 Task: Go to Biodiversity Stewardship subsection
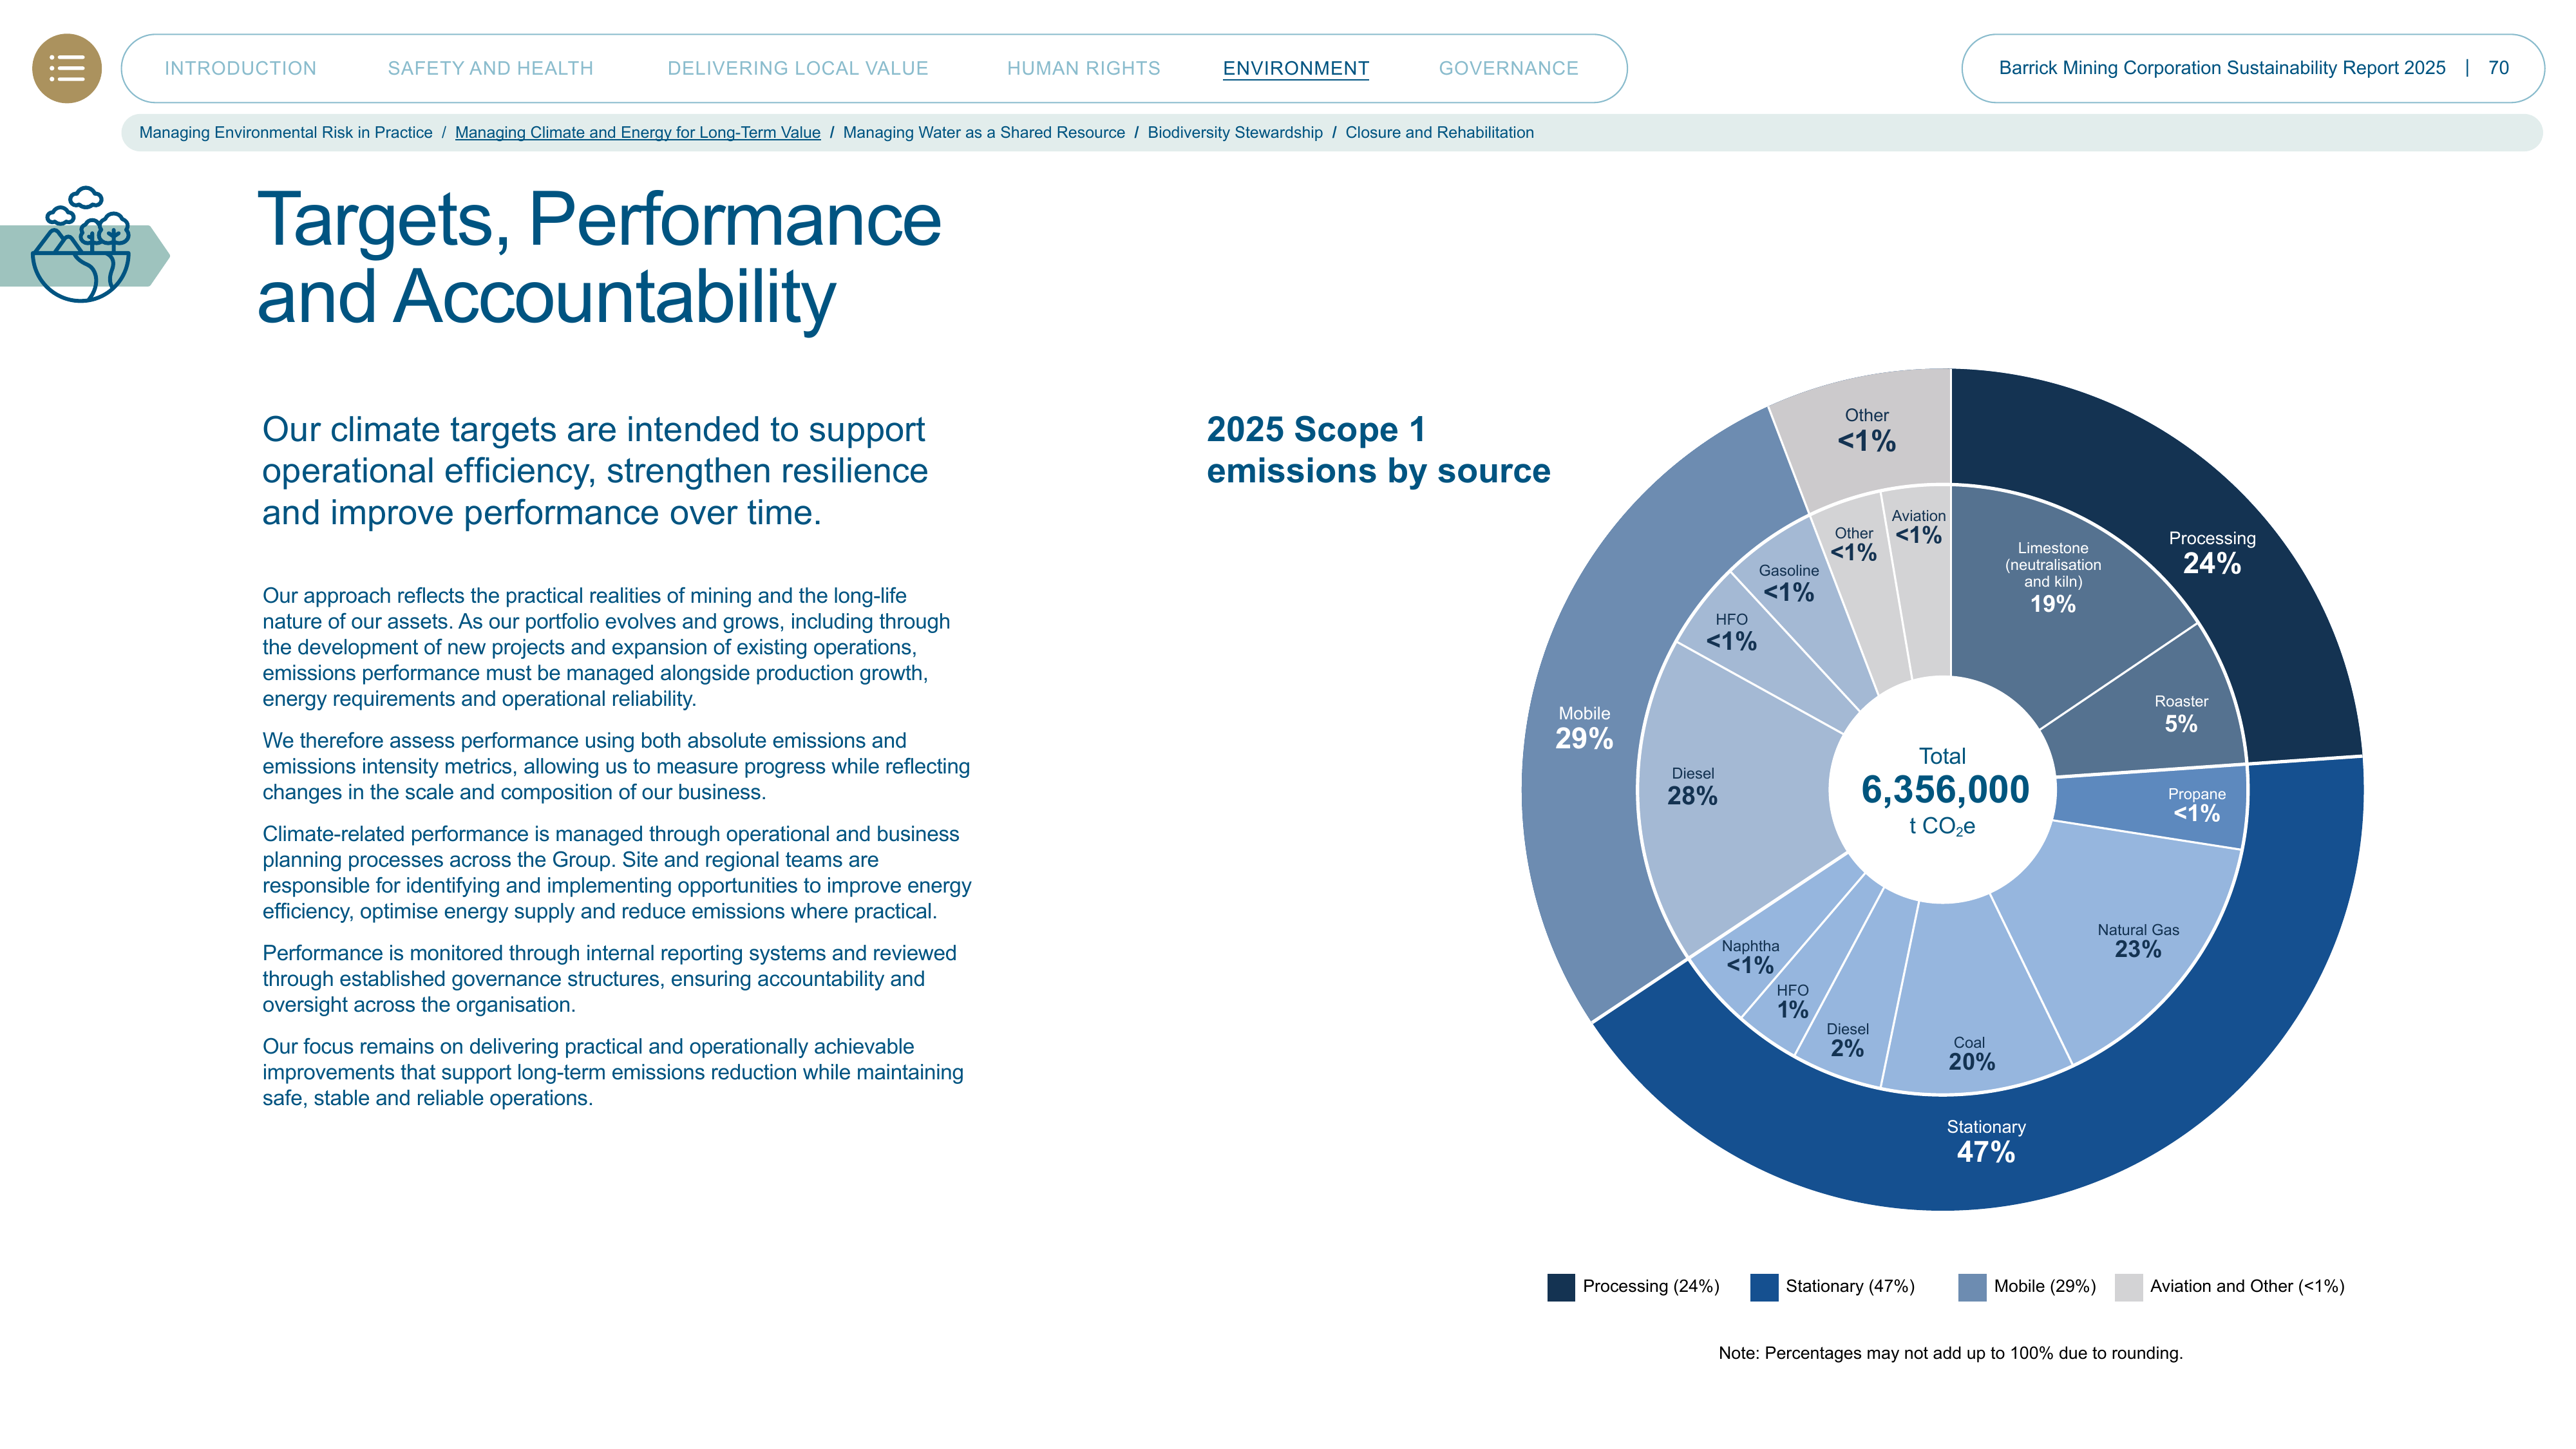1235,132
